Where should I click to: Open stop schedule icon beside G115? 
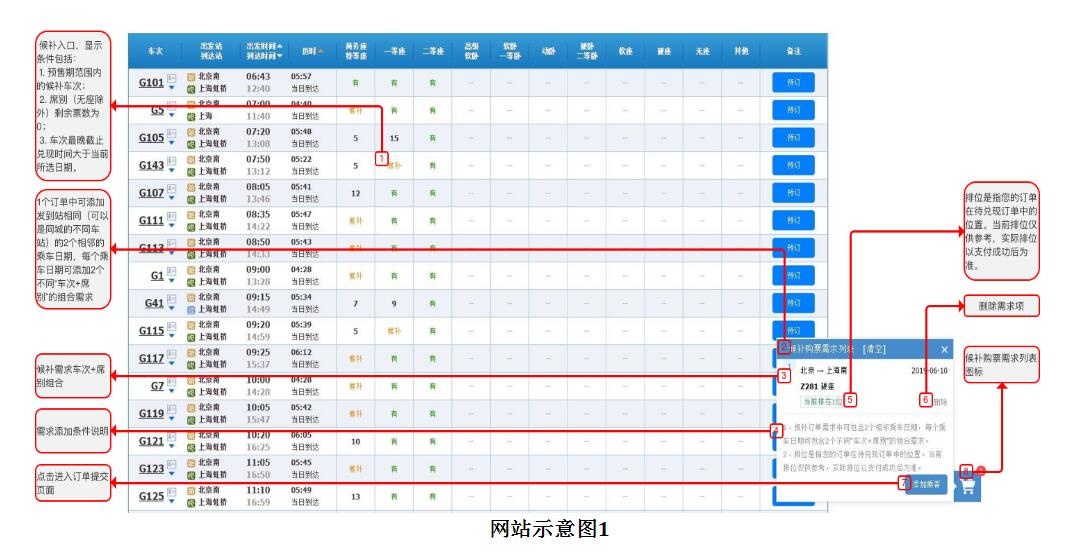(172, 326)
